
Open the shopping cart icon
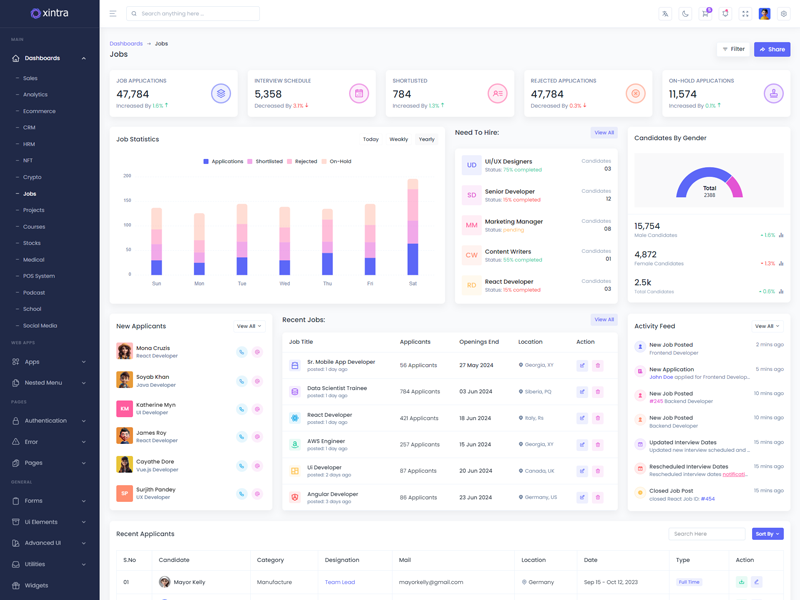point(705,14)
